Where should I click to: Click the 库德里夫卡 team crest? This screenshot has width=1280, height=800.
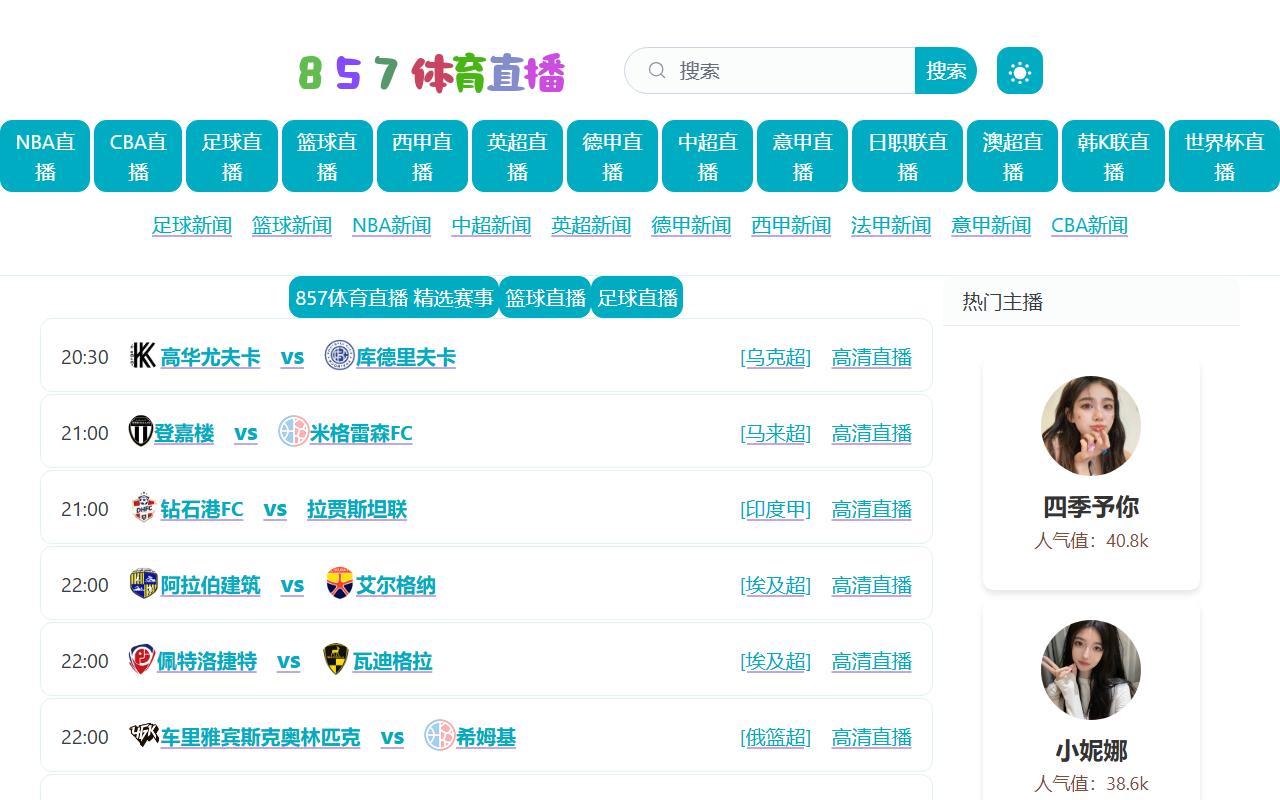click(x=339, y=355)
